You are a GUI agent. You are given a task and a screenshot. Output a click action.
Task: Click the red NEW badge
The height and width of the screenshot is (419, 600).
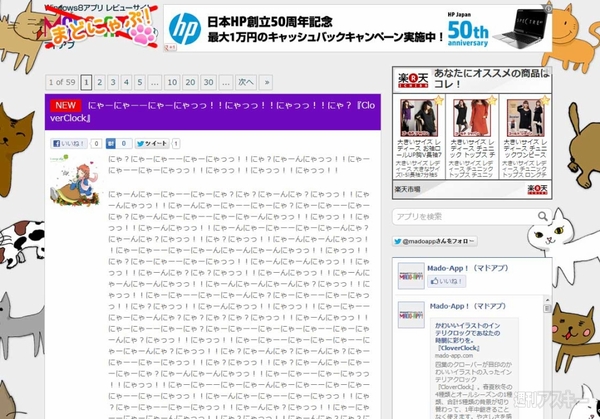65,105
